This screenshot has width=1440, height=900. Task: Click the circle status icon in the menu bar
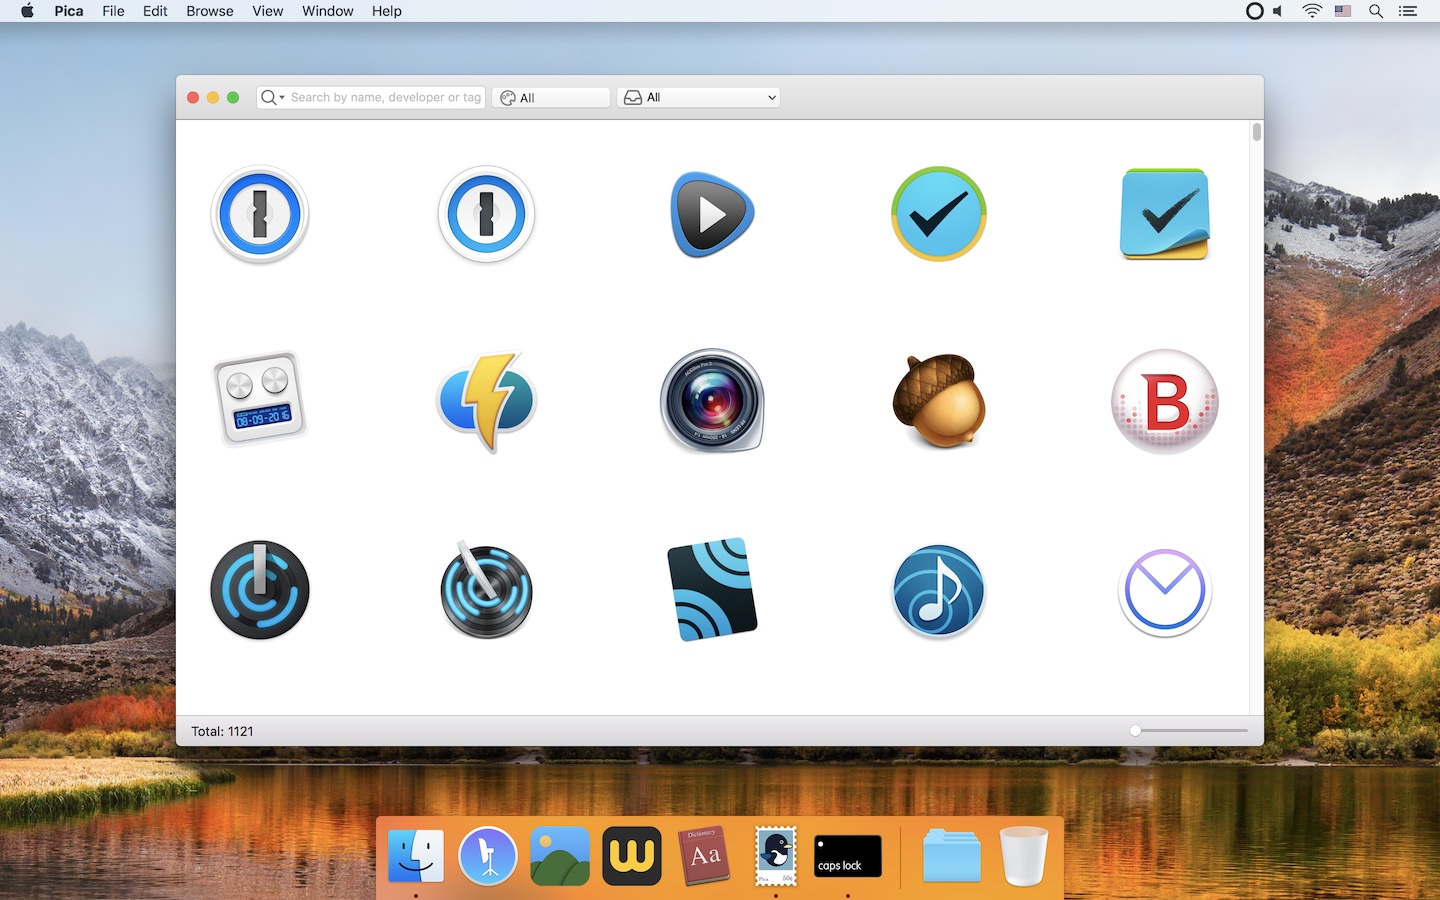1254,11
